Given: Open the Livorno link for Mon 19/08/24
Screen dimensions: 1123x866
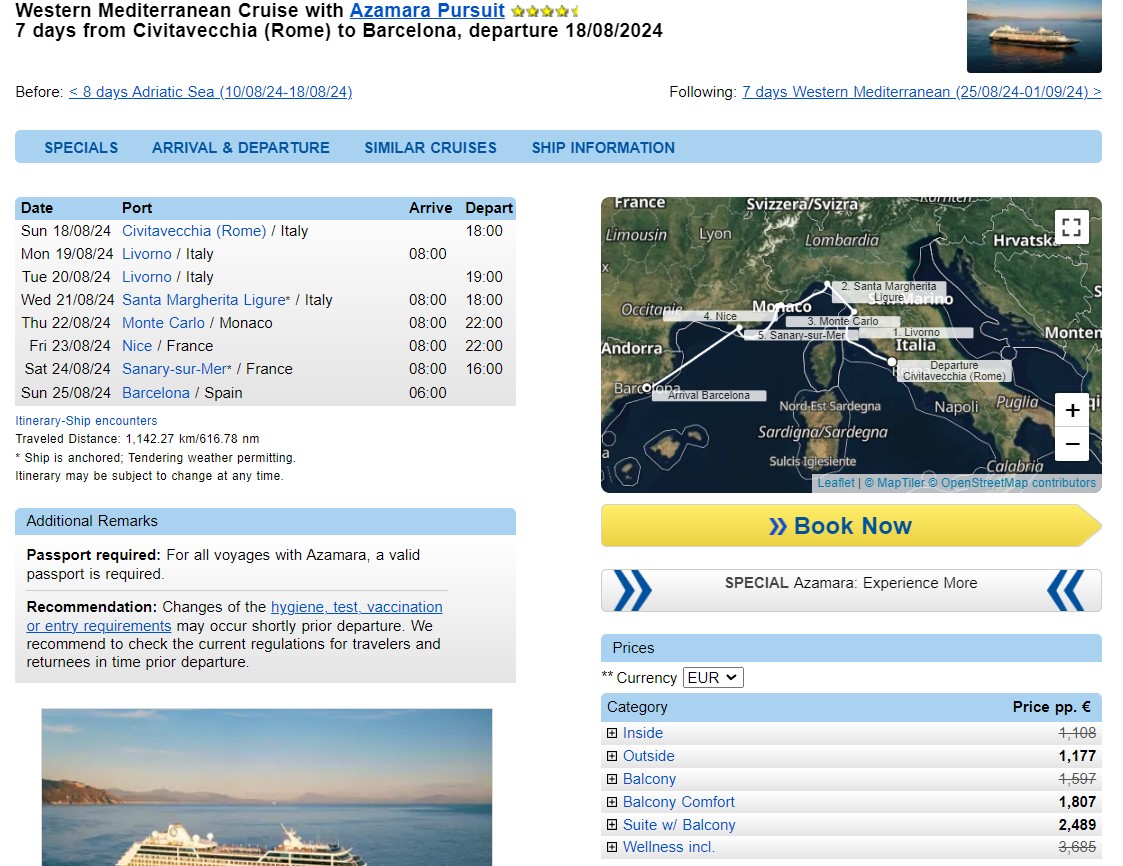Looking at the screenshot, I should pyautogui.click(x=147, y=254).
